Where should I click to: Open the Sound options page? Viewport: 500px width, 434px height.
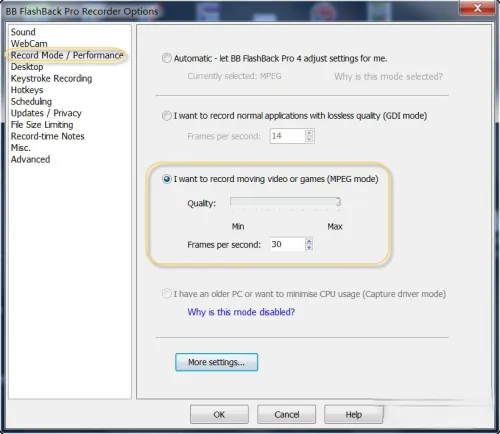click(x=23, y=32)
